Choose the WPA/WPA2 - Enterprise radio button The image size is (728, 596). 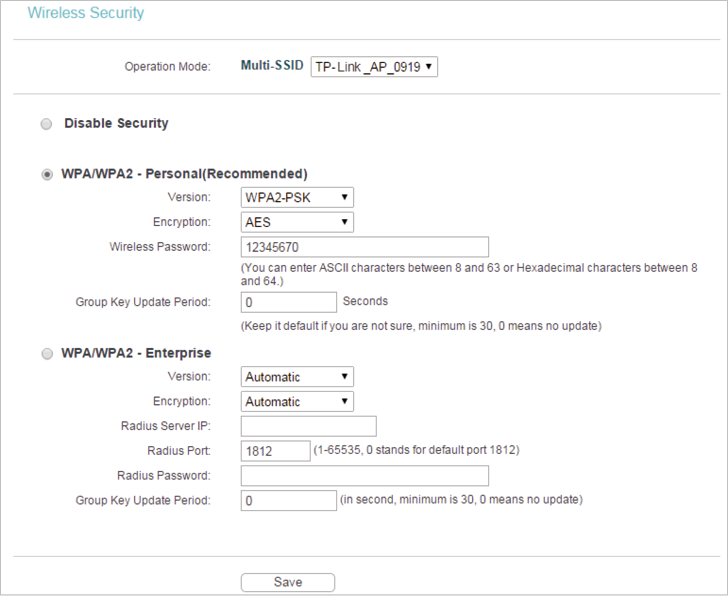tap(47, 354)
